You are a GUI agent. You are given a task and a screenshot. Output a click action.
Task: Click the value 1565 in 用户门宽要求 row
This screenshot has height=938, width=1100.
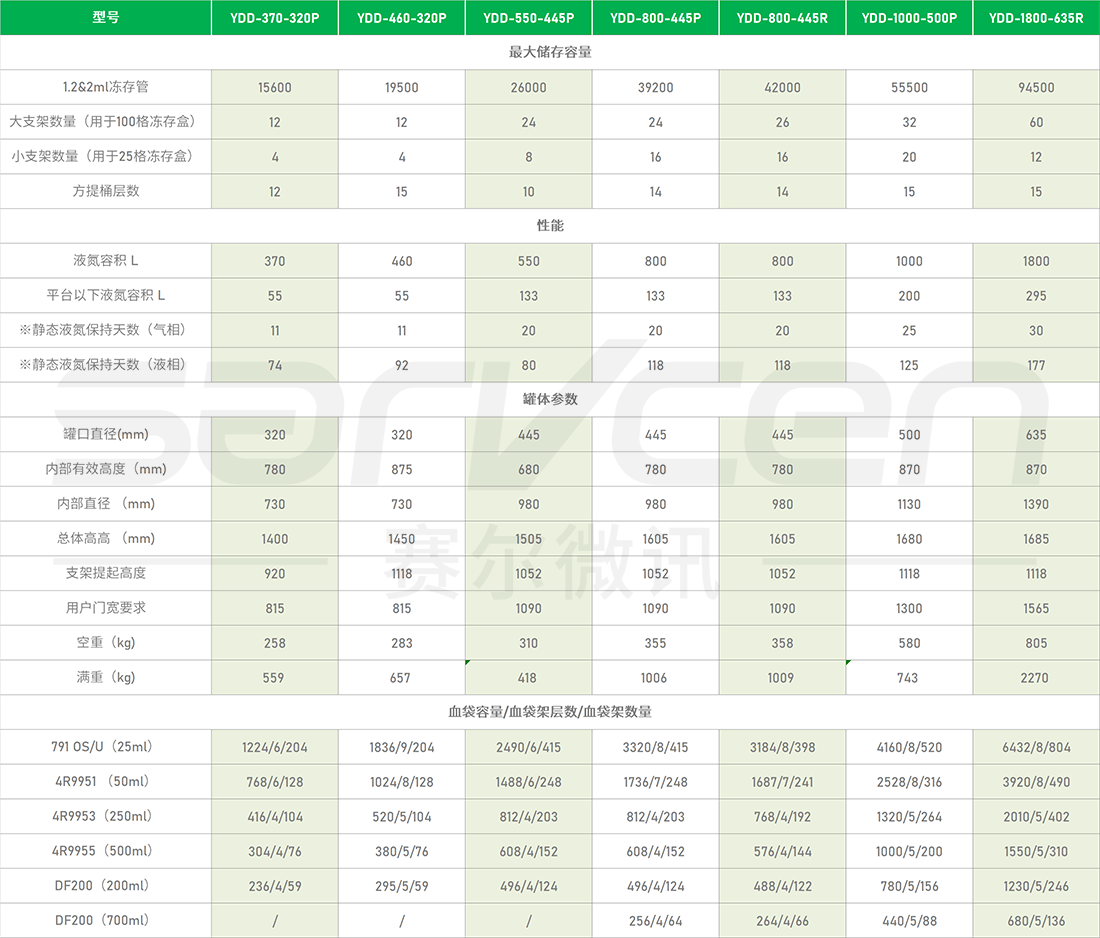pos(1036,608)
